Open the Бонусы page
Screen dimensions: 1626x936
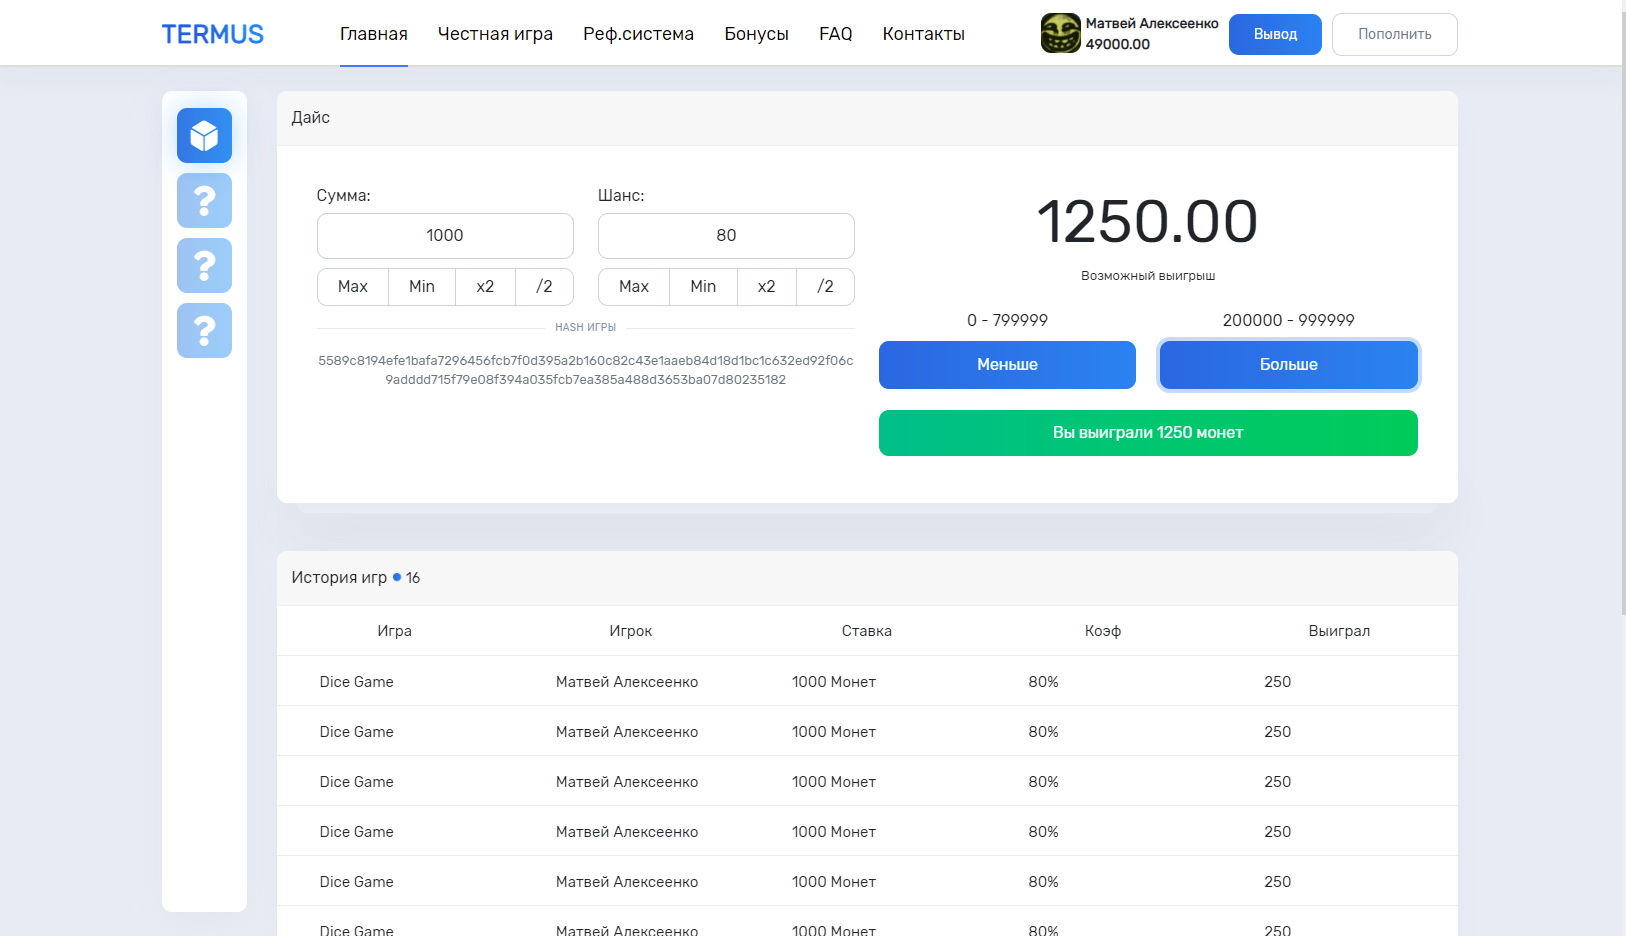pos(756,34)
